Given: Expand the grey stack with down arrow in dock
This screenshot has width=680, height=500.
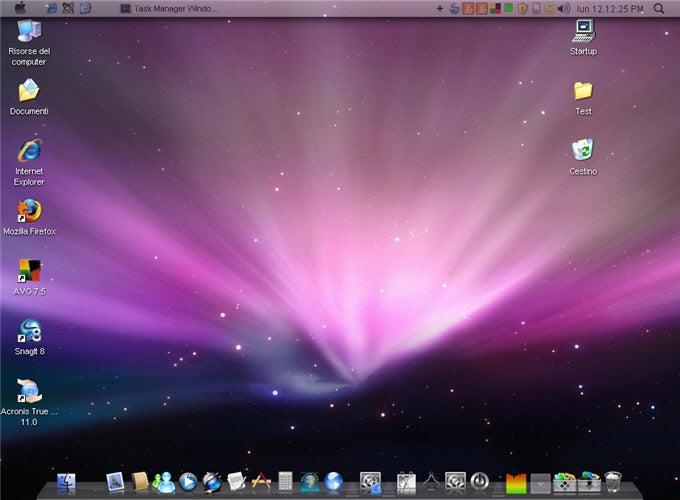Looking at the screenshot, I should [540, 483].
